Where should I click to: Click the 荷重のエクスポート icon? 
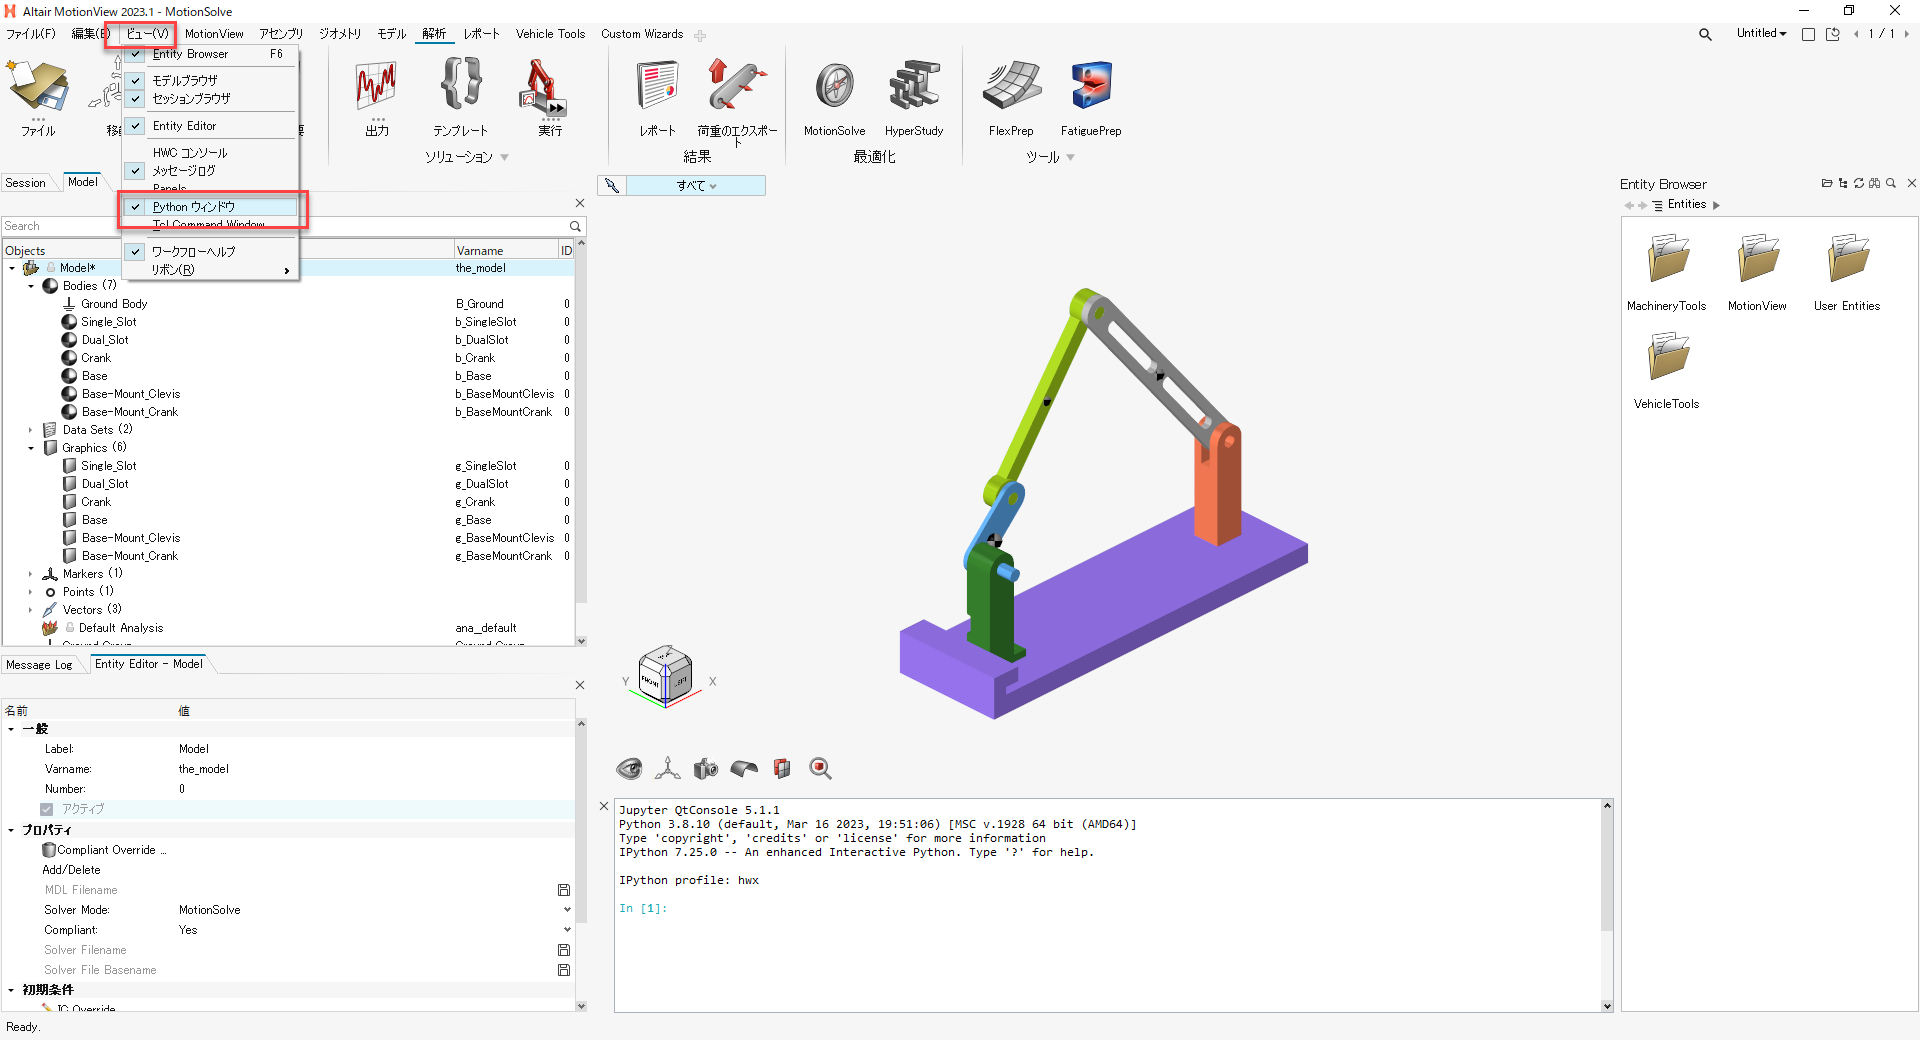737,86
